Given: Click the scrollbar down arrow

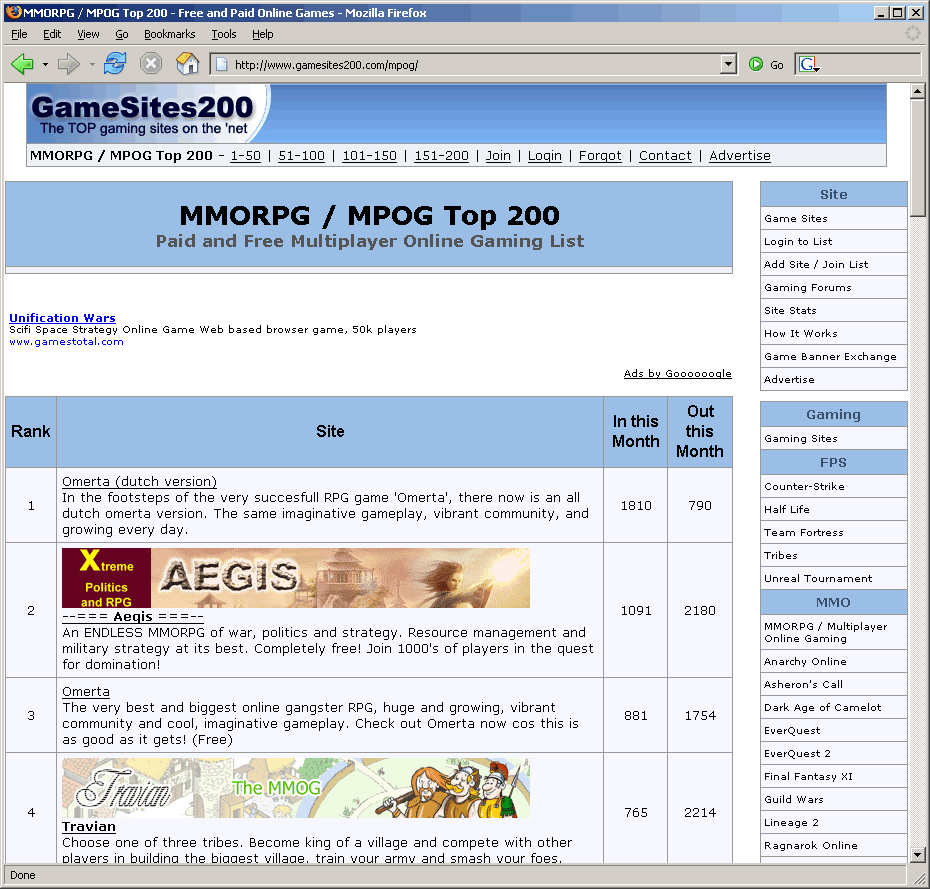Looking at the screenshot, I should tap(917, 855).
